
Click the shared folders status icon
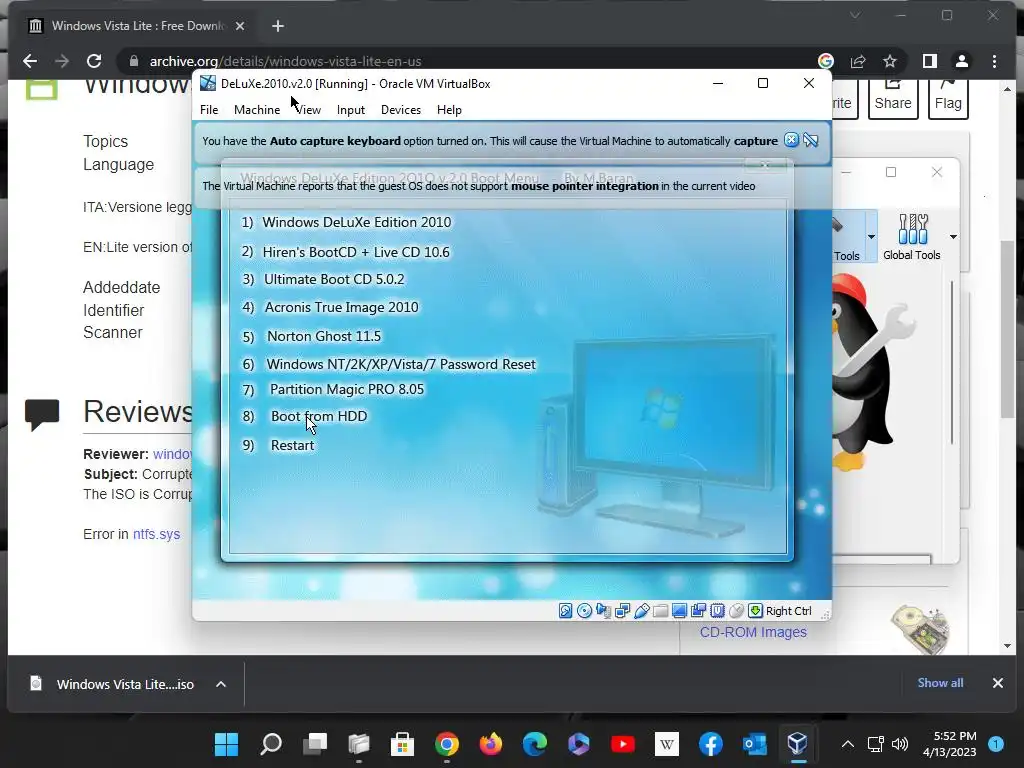[x=660, y=611]
